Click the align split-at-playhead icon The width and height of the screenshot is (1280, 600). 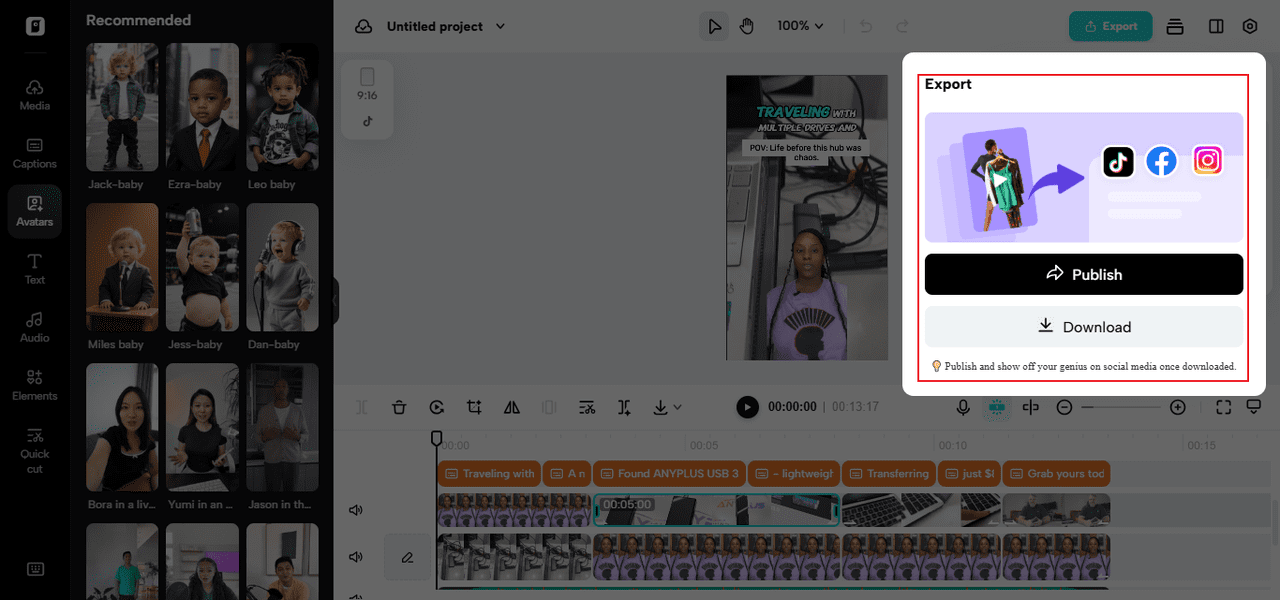click(x=1031, y=407)
